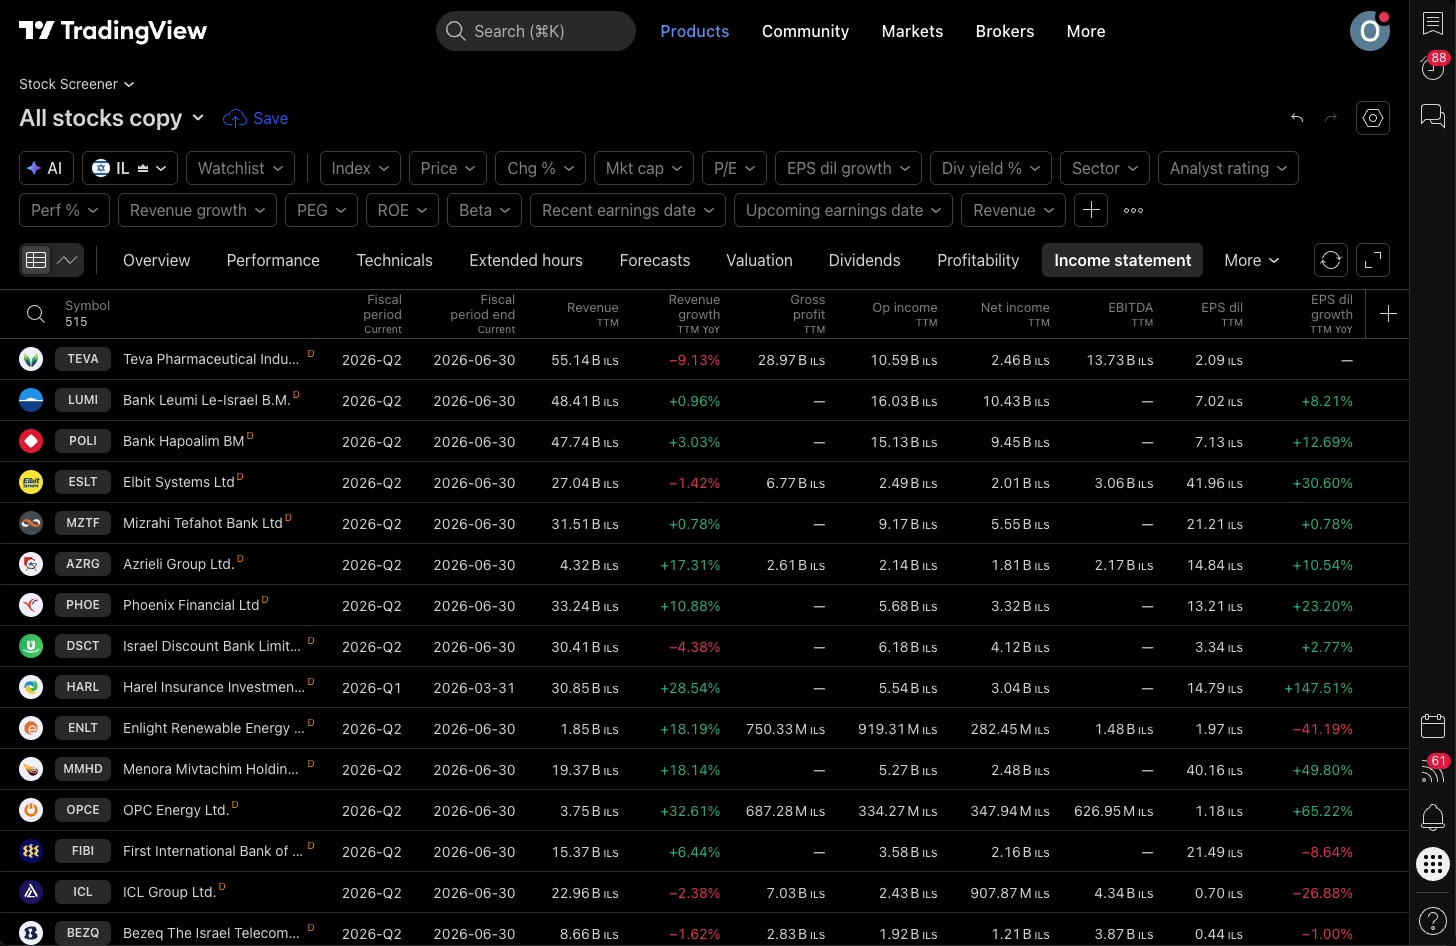Viewport: 1456px width, 946px height.
Task: Select the Income statement tab
Action: [1122, 260]
